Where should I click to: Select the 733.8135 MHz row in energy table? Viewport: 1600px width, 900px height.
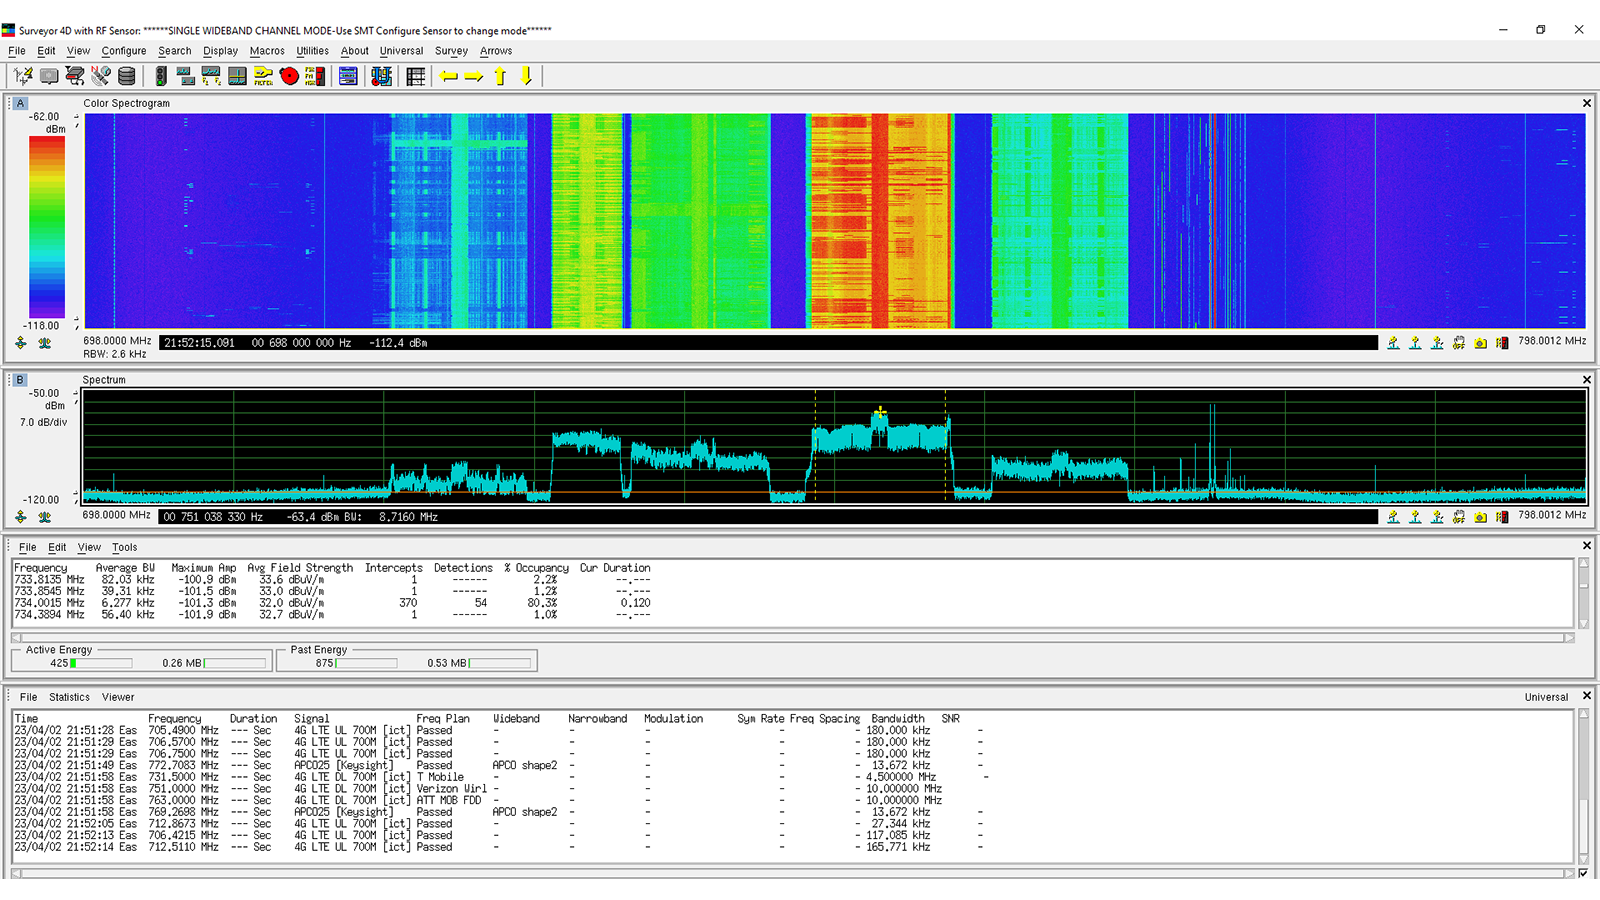coord(332,580)
